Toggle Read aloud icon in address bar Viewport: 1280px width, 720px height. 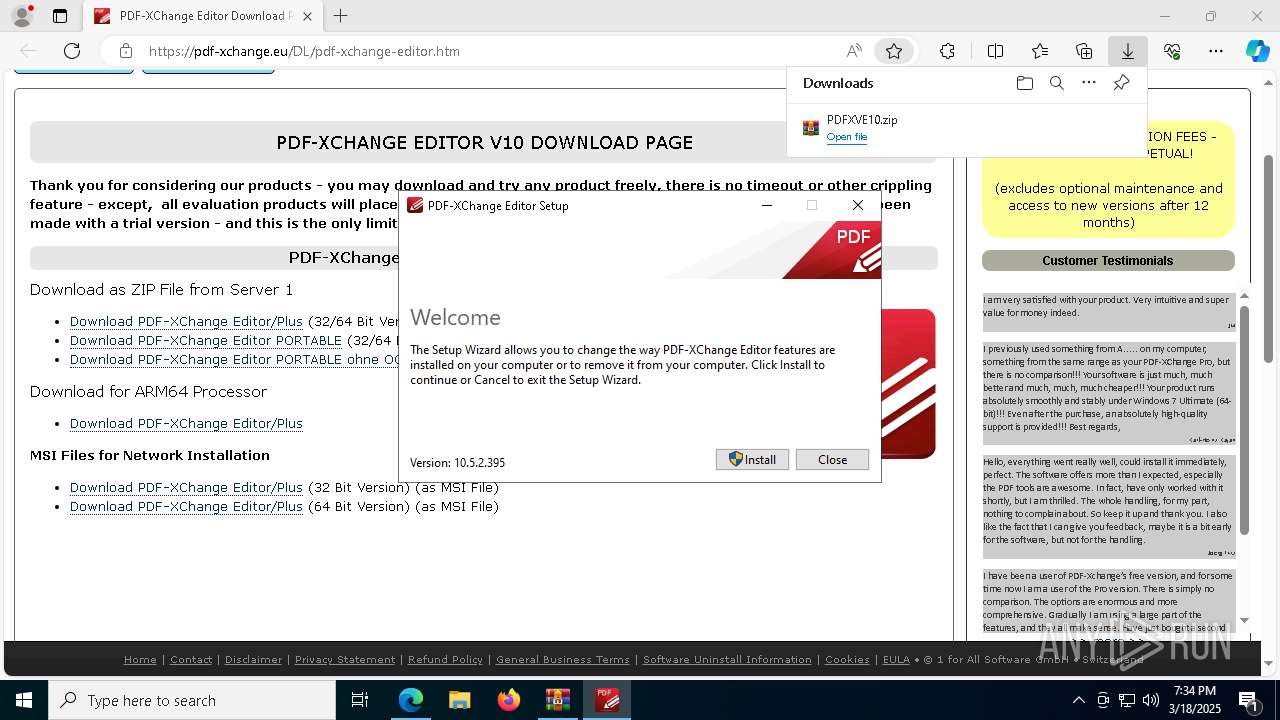click(854, 51)
